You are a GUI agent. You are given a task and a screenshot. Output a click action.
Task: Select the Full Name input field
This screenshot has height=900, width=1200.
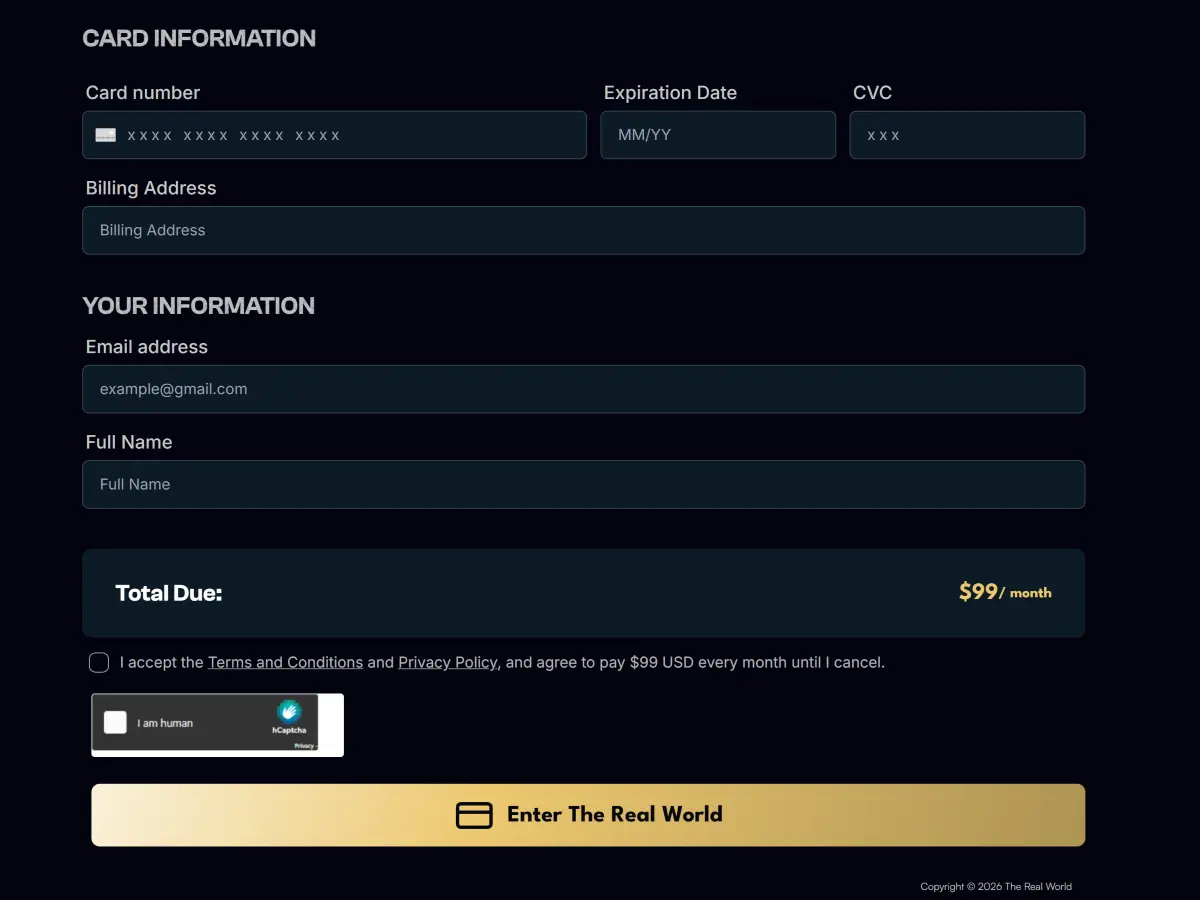point(584,484)
